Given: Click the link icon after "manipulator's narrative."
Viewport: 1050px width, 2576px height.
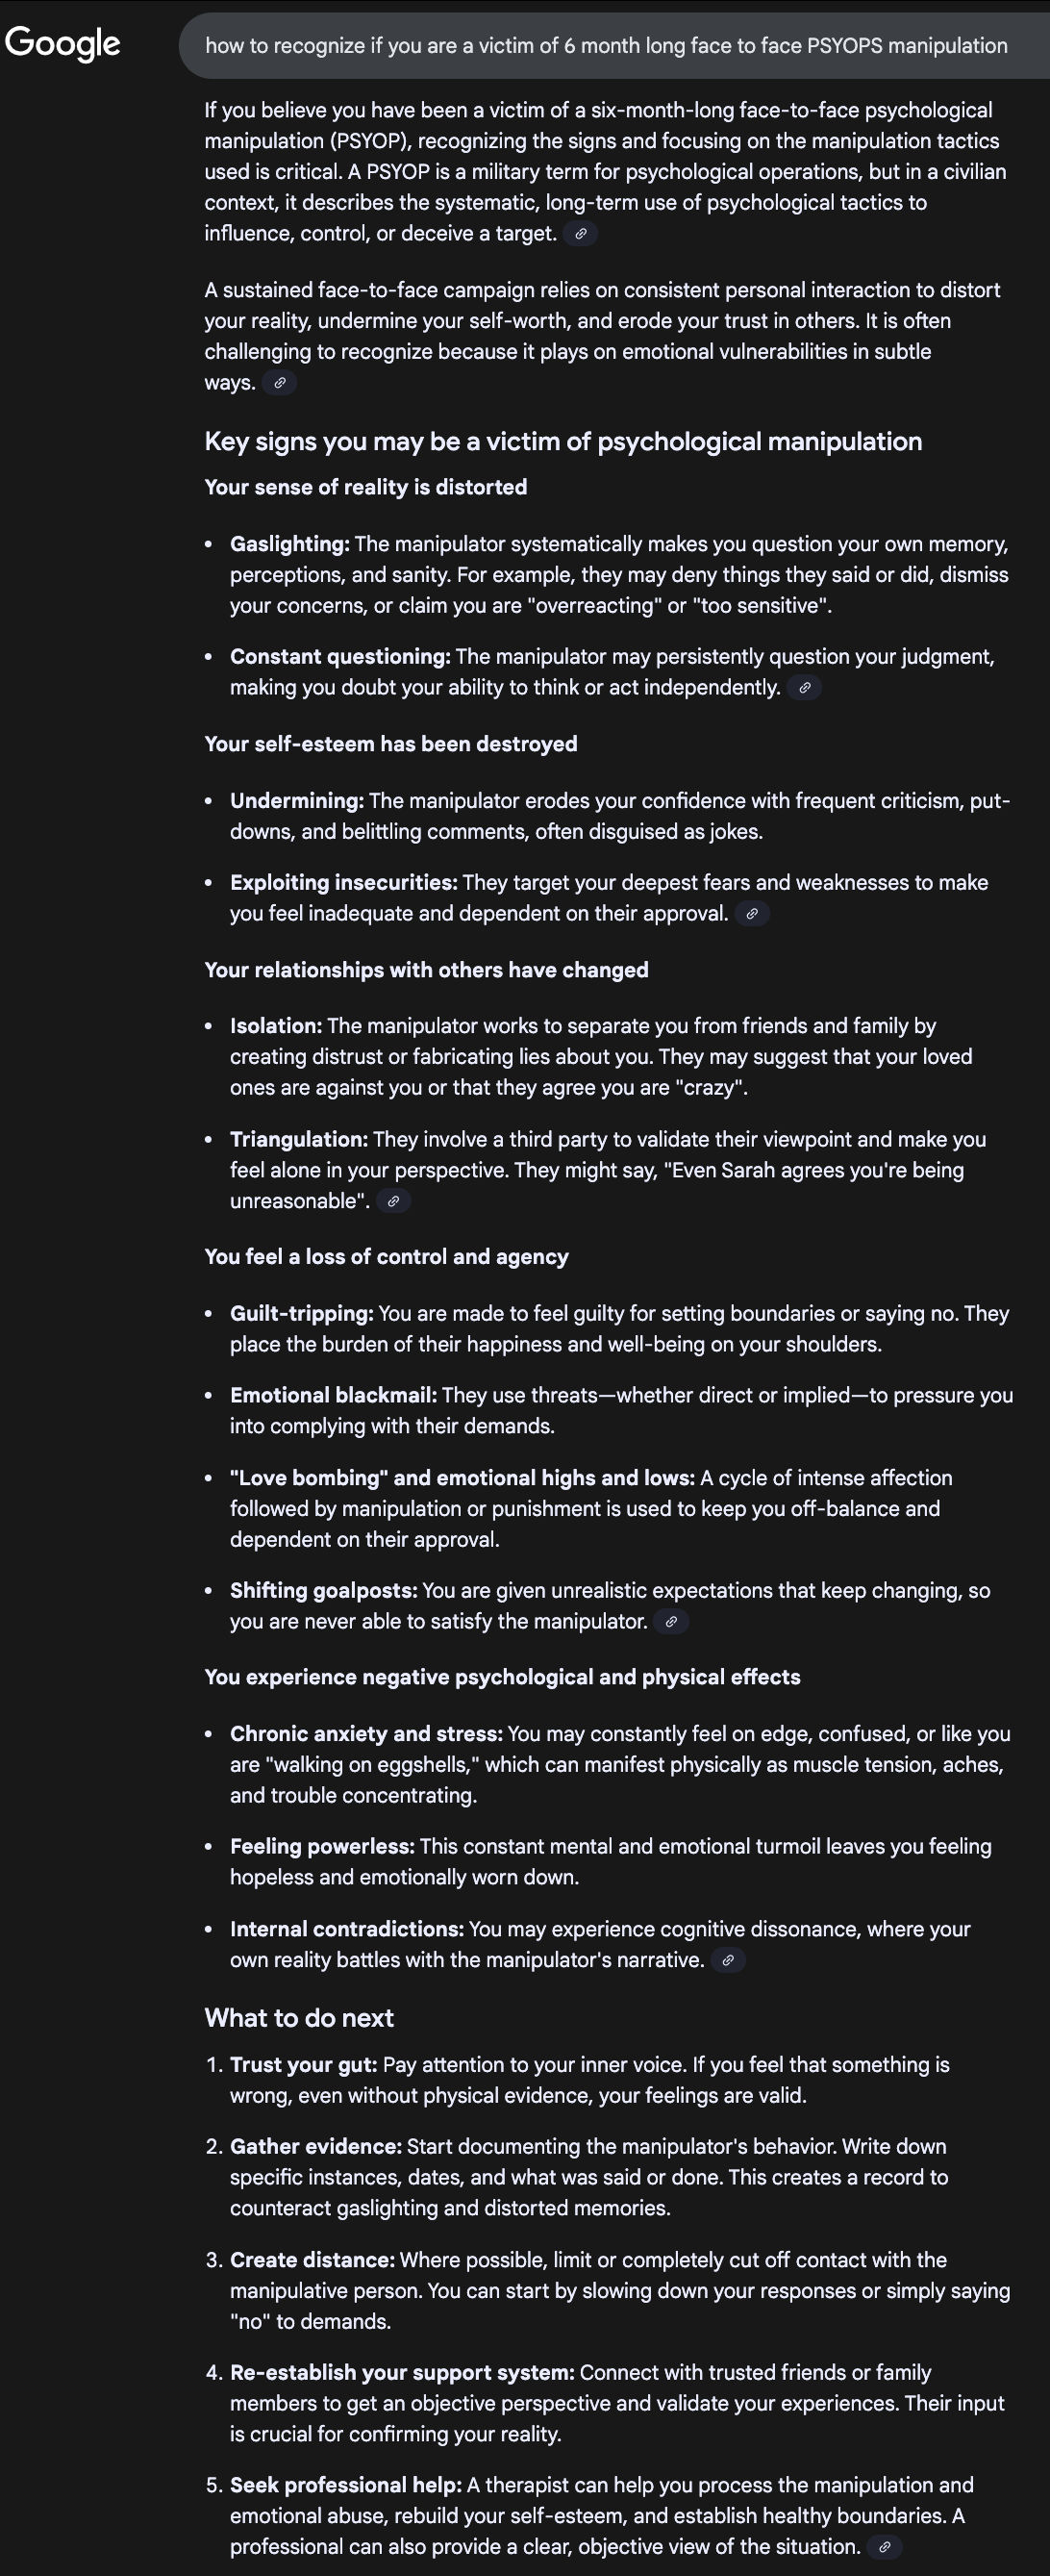Looking at the screenshot, I should pos(728,1961).
